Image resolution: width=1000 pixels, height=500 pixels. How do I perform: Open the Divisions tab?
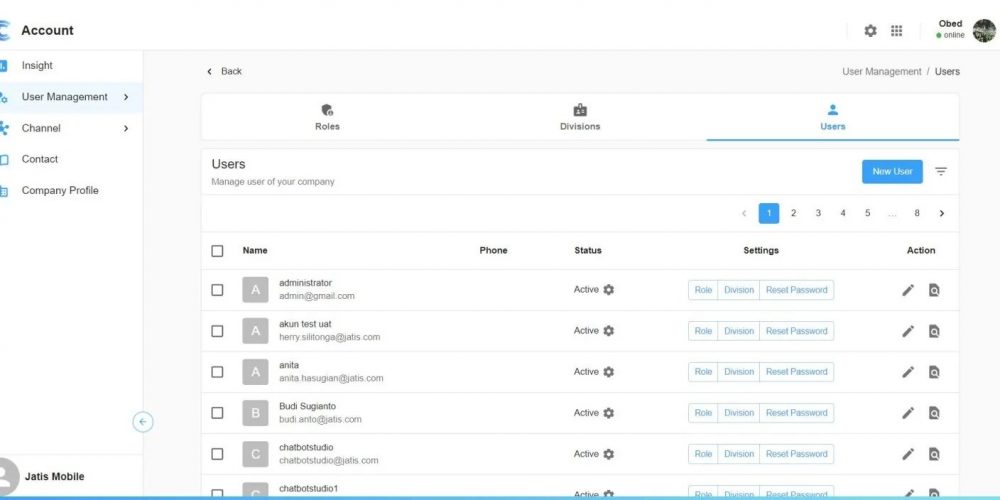pyautogui.click(x=580, y=117)
